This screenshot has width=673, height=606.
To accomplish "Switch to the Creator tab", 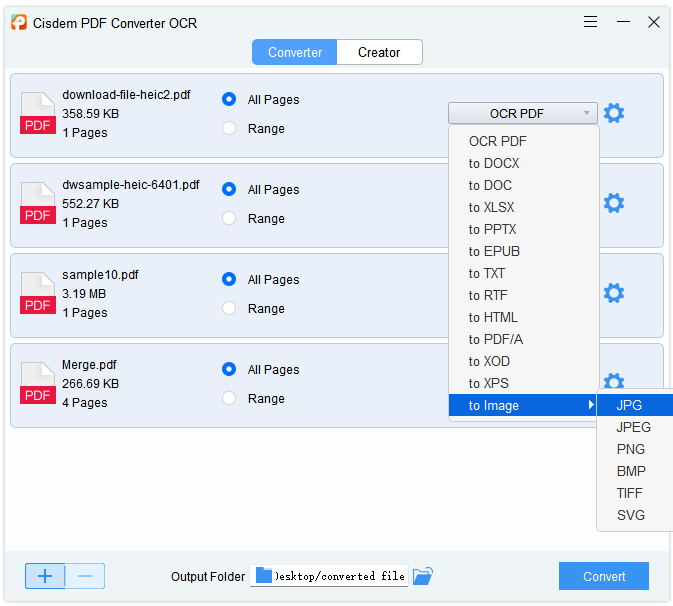I will pos(379,52).
